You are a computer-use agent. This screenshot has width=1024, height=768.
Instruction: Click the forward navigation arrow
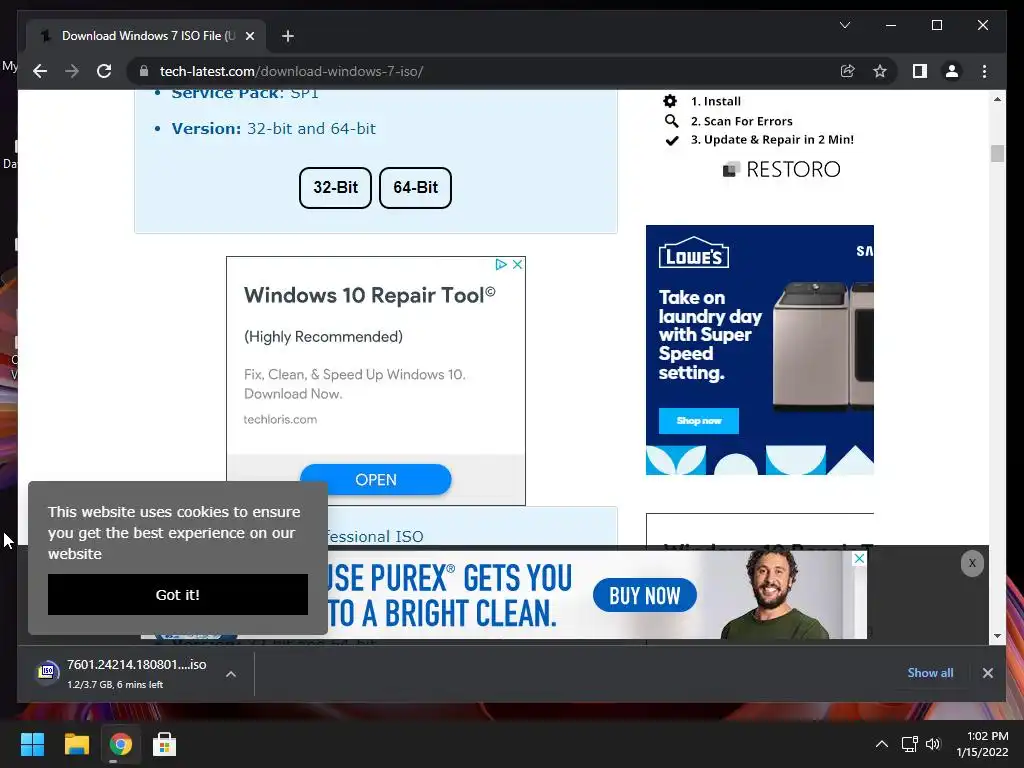click(x=72, y=71)
